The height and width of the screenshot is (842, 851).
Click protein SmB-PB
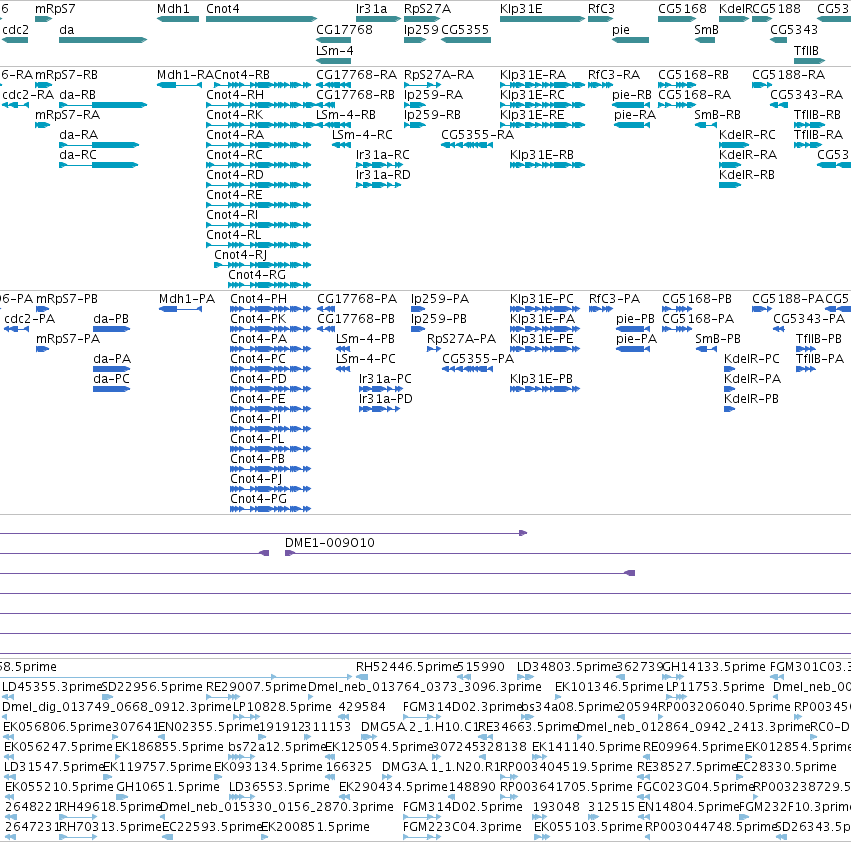(718, 339)
